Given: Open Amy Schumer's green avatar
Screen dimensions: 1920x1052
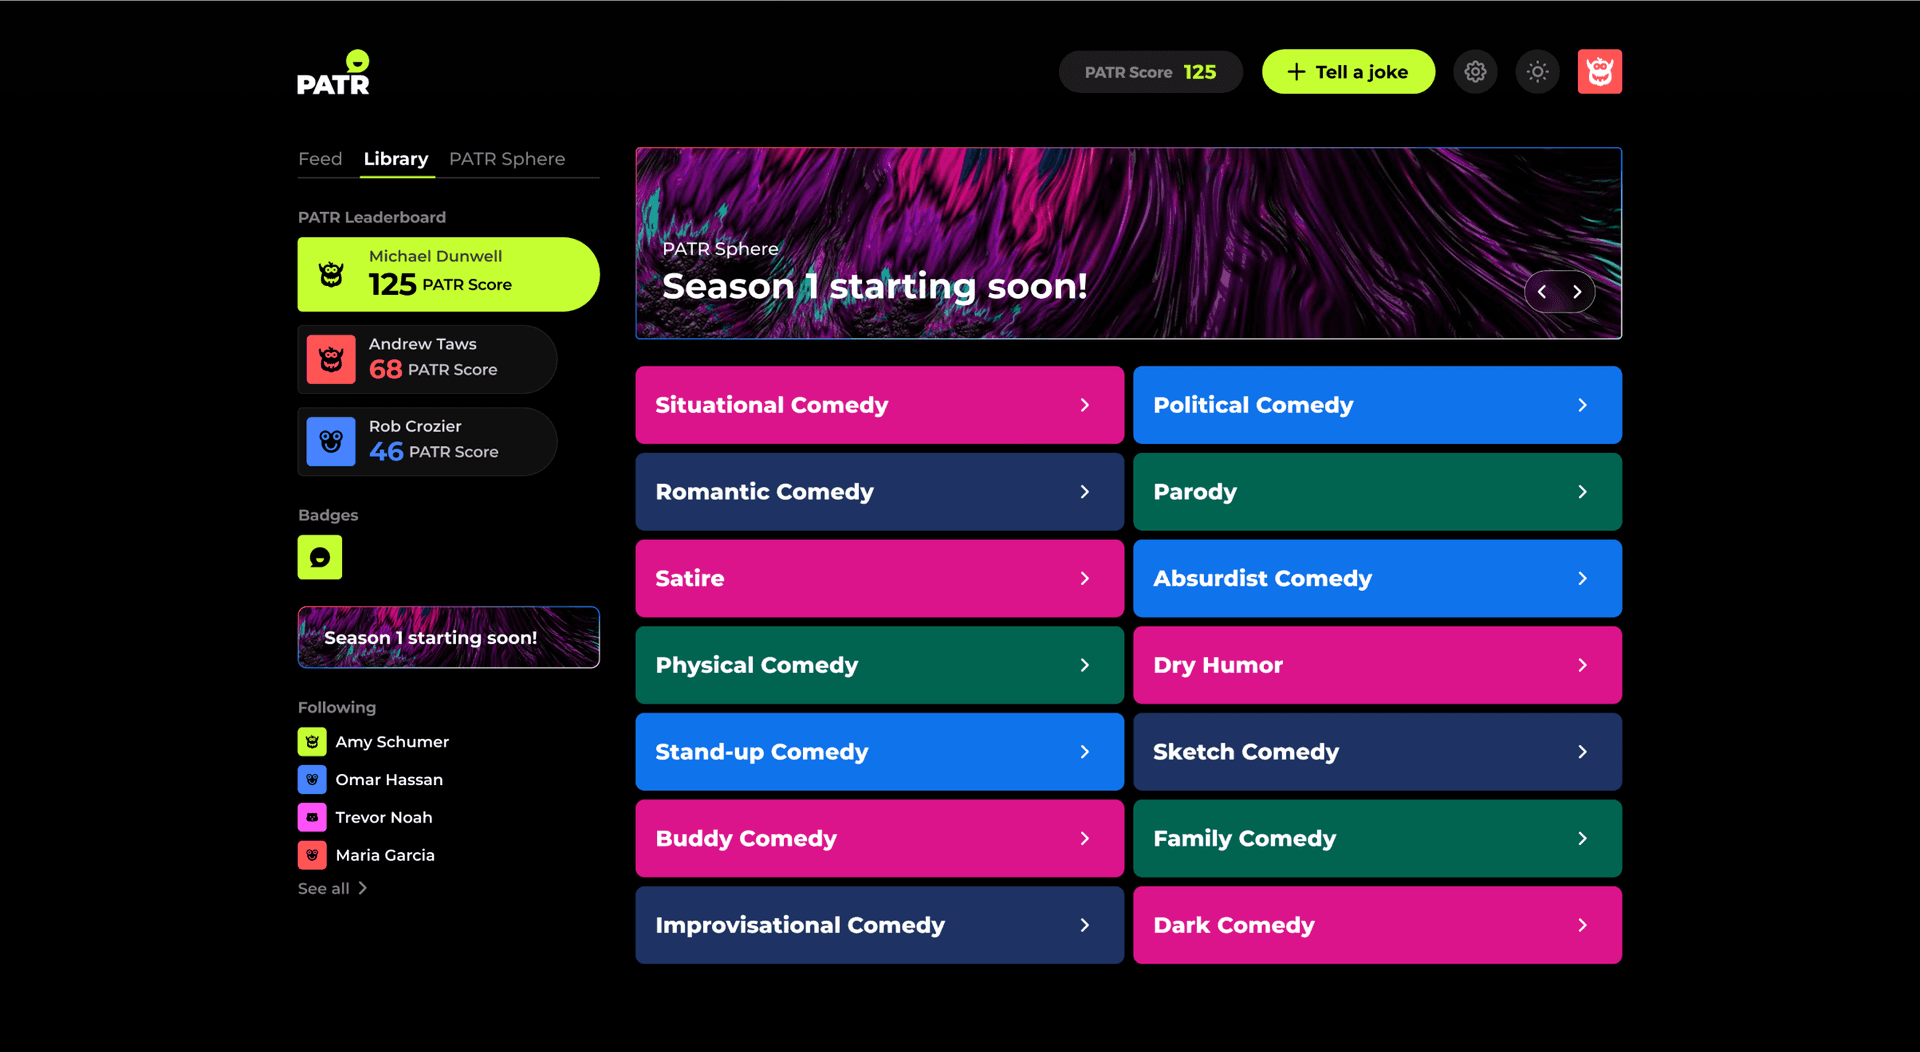Looking at the screenshot, I should pos(312,741).
